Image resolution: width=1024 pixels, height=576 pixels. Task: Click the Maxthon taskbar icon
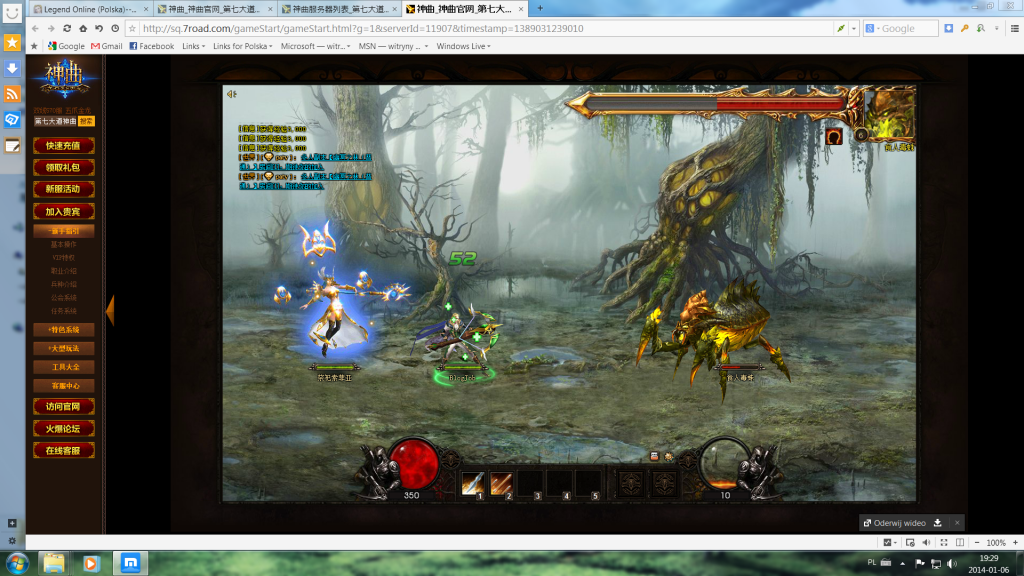[131, 563]
